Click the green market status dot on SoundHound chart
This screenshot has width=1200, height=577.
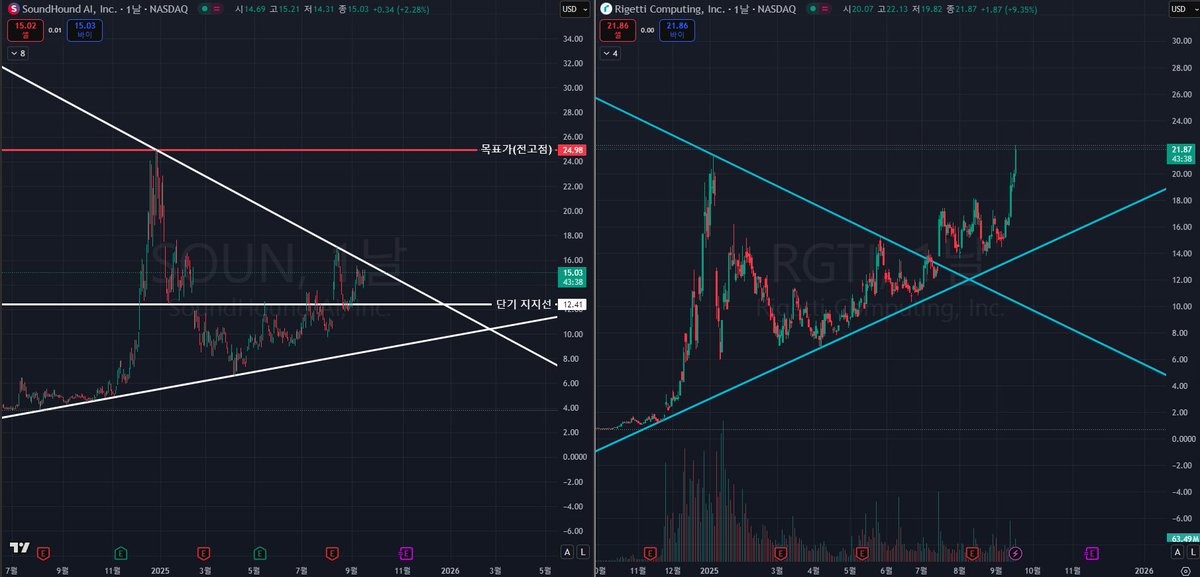click(x=206, y=9)
